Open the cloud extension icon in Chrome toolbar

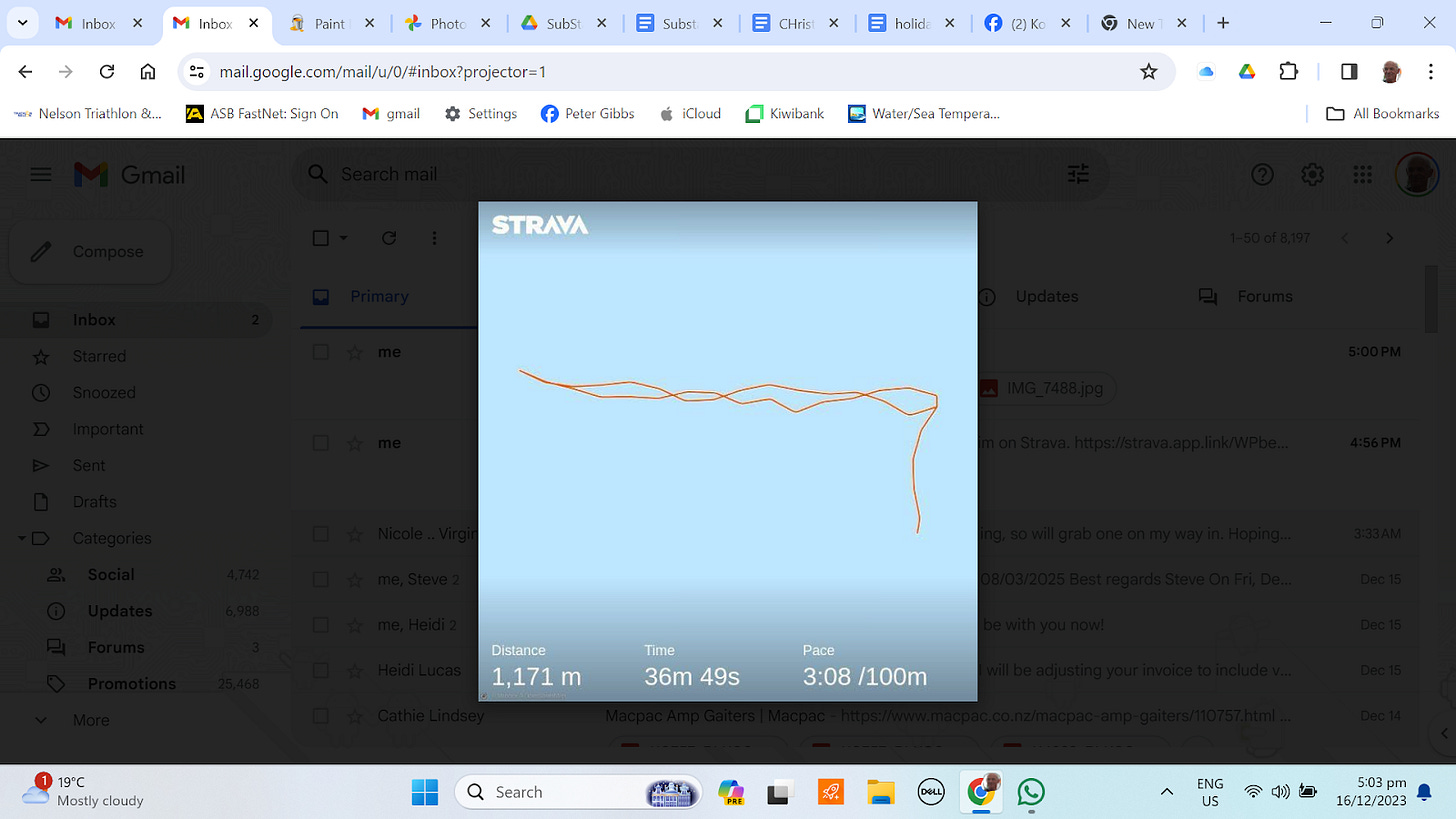(x=1205, y=71)
